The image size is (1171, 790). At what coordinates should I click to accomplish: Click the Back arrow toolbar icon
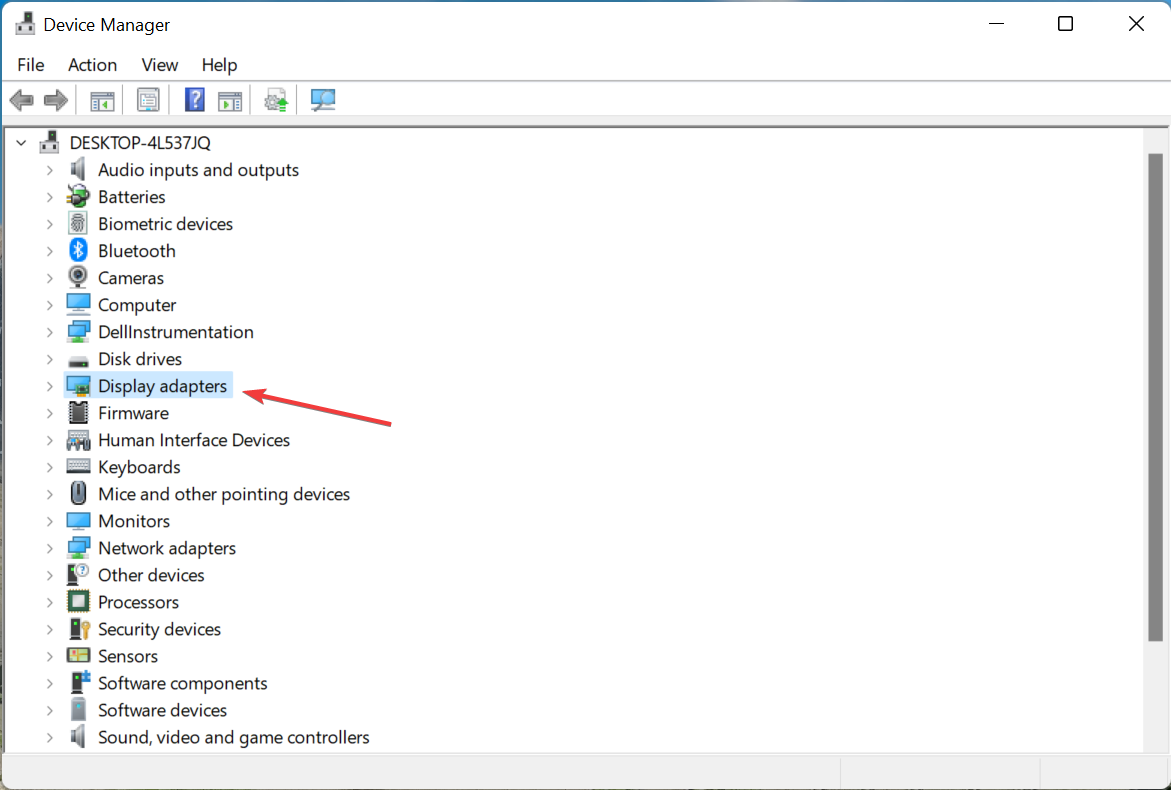click(x=22, y=100)
